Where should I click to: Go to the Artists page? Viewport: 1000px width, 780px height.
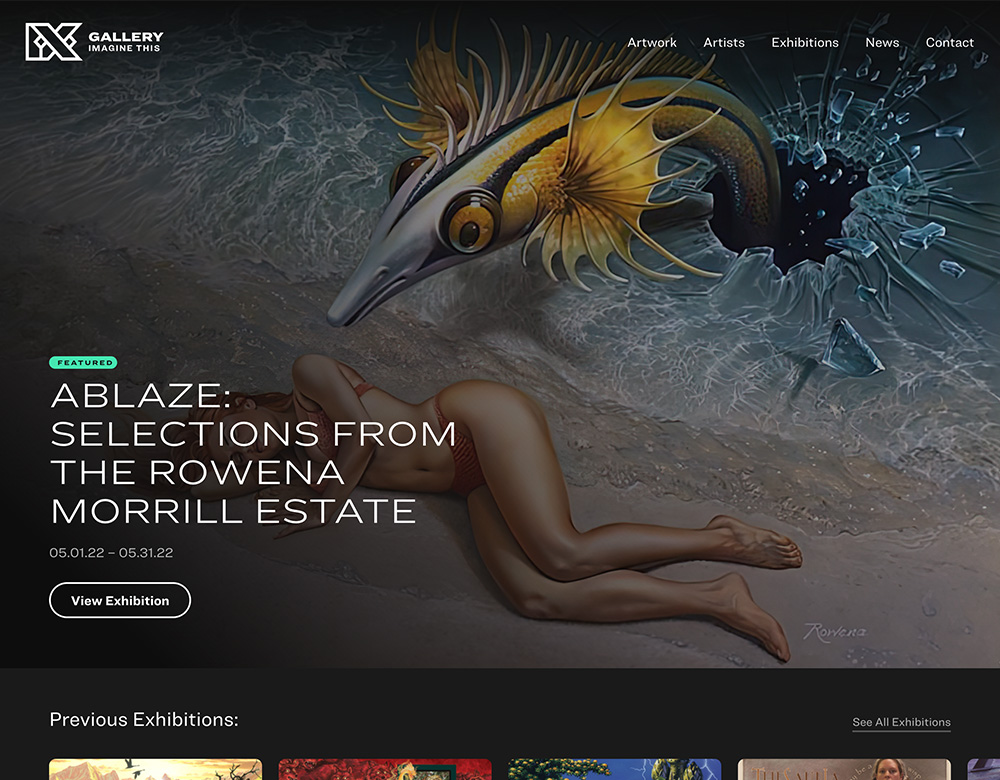(x=724, y=43)
